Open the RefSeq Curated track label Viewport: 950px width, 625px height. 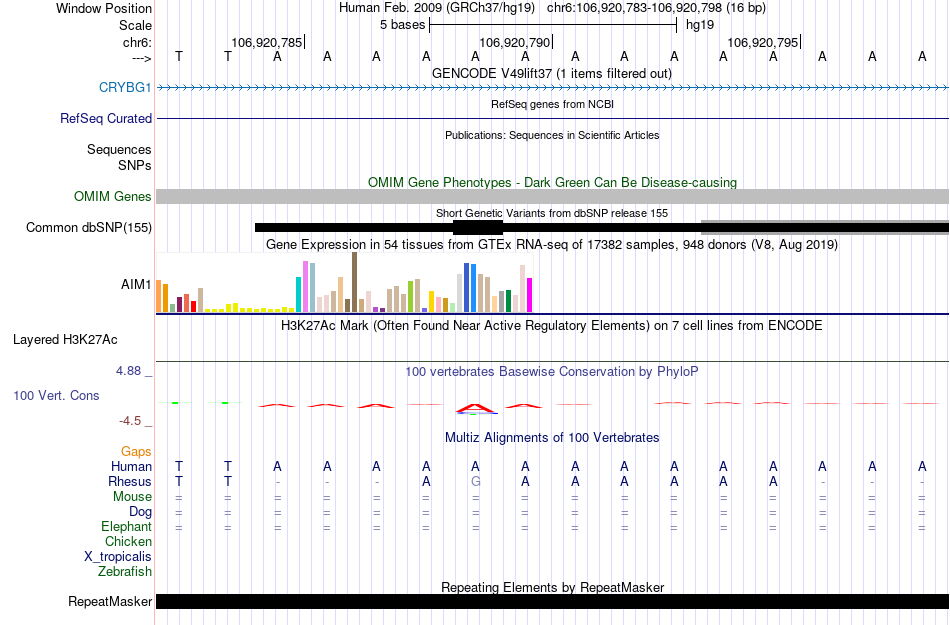click(x=105, y=118)
